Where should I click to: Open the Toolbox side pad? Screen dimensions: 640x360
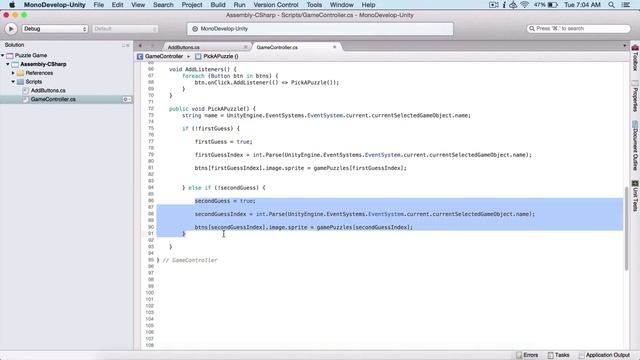click(635, 58)
